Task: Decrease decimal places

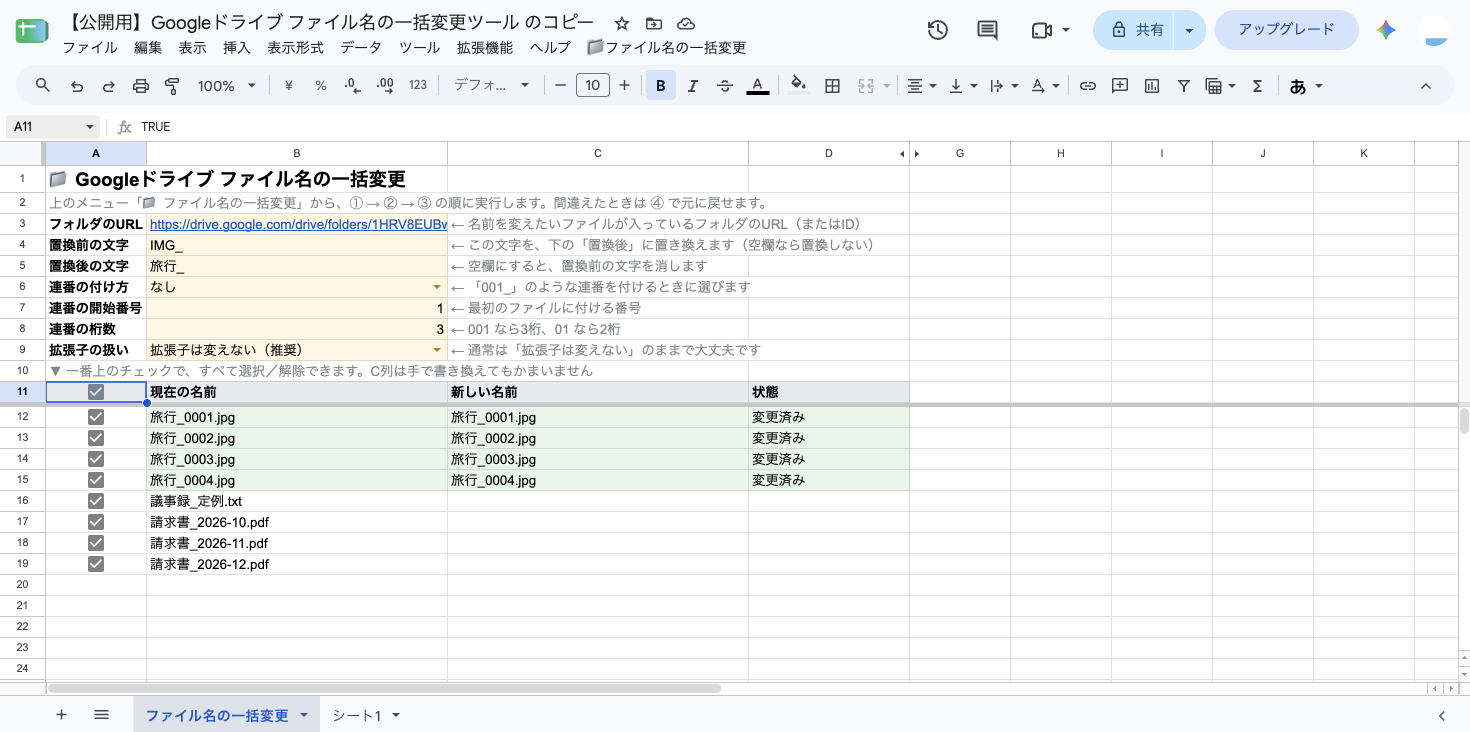Action: (x=352, y=86)
